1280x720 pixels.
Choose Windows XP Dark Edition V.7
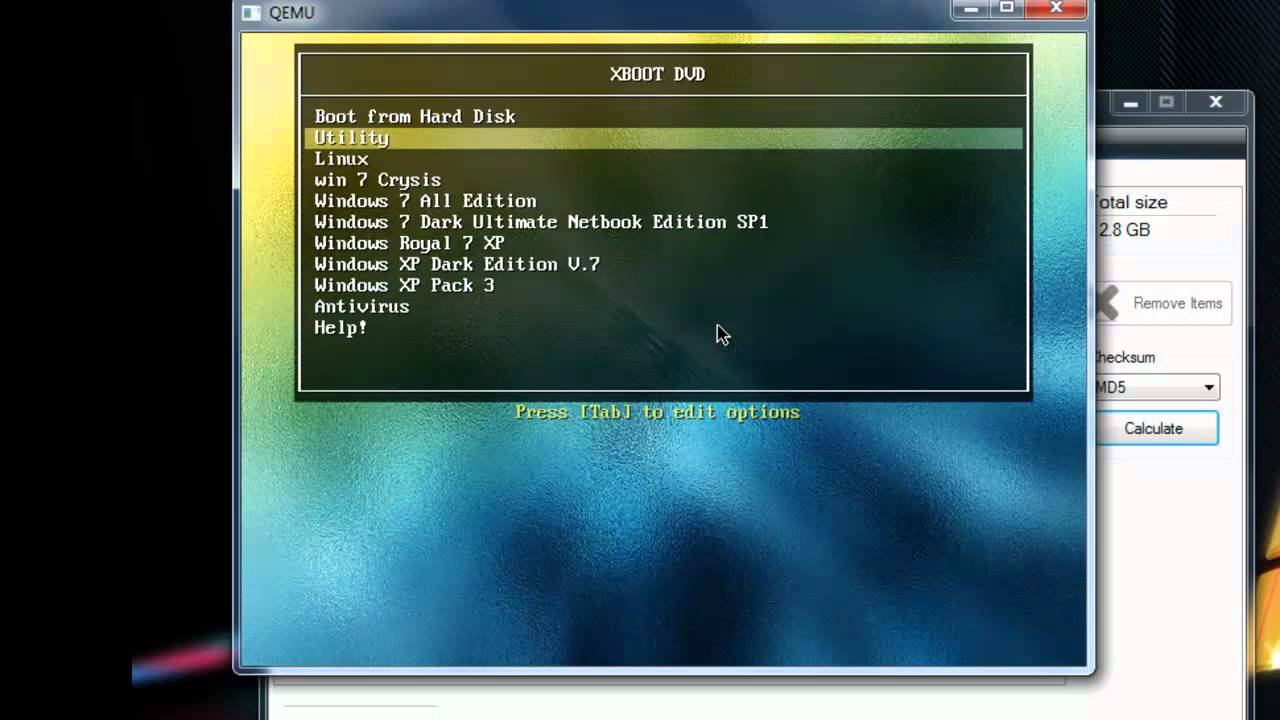pyautogui.click(x=457, y=264)
